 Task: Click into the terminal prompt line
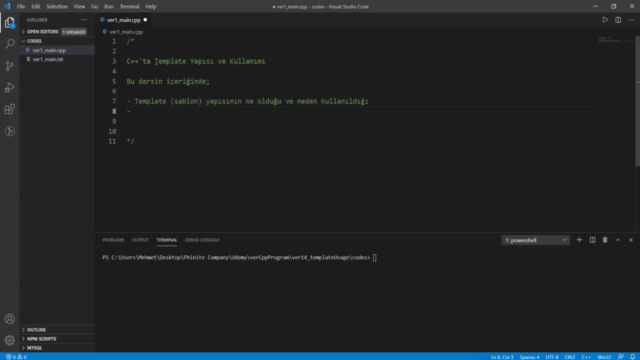click(239, 258)
